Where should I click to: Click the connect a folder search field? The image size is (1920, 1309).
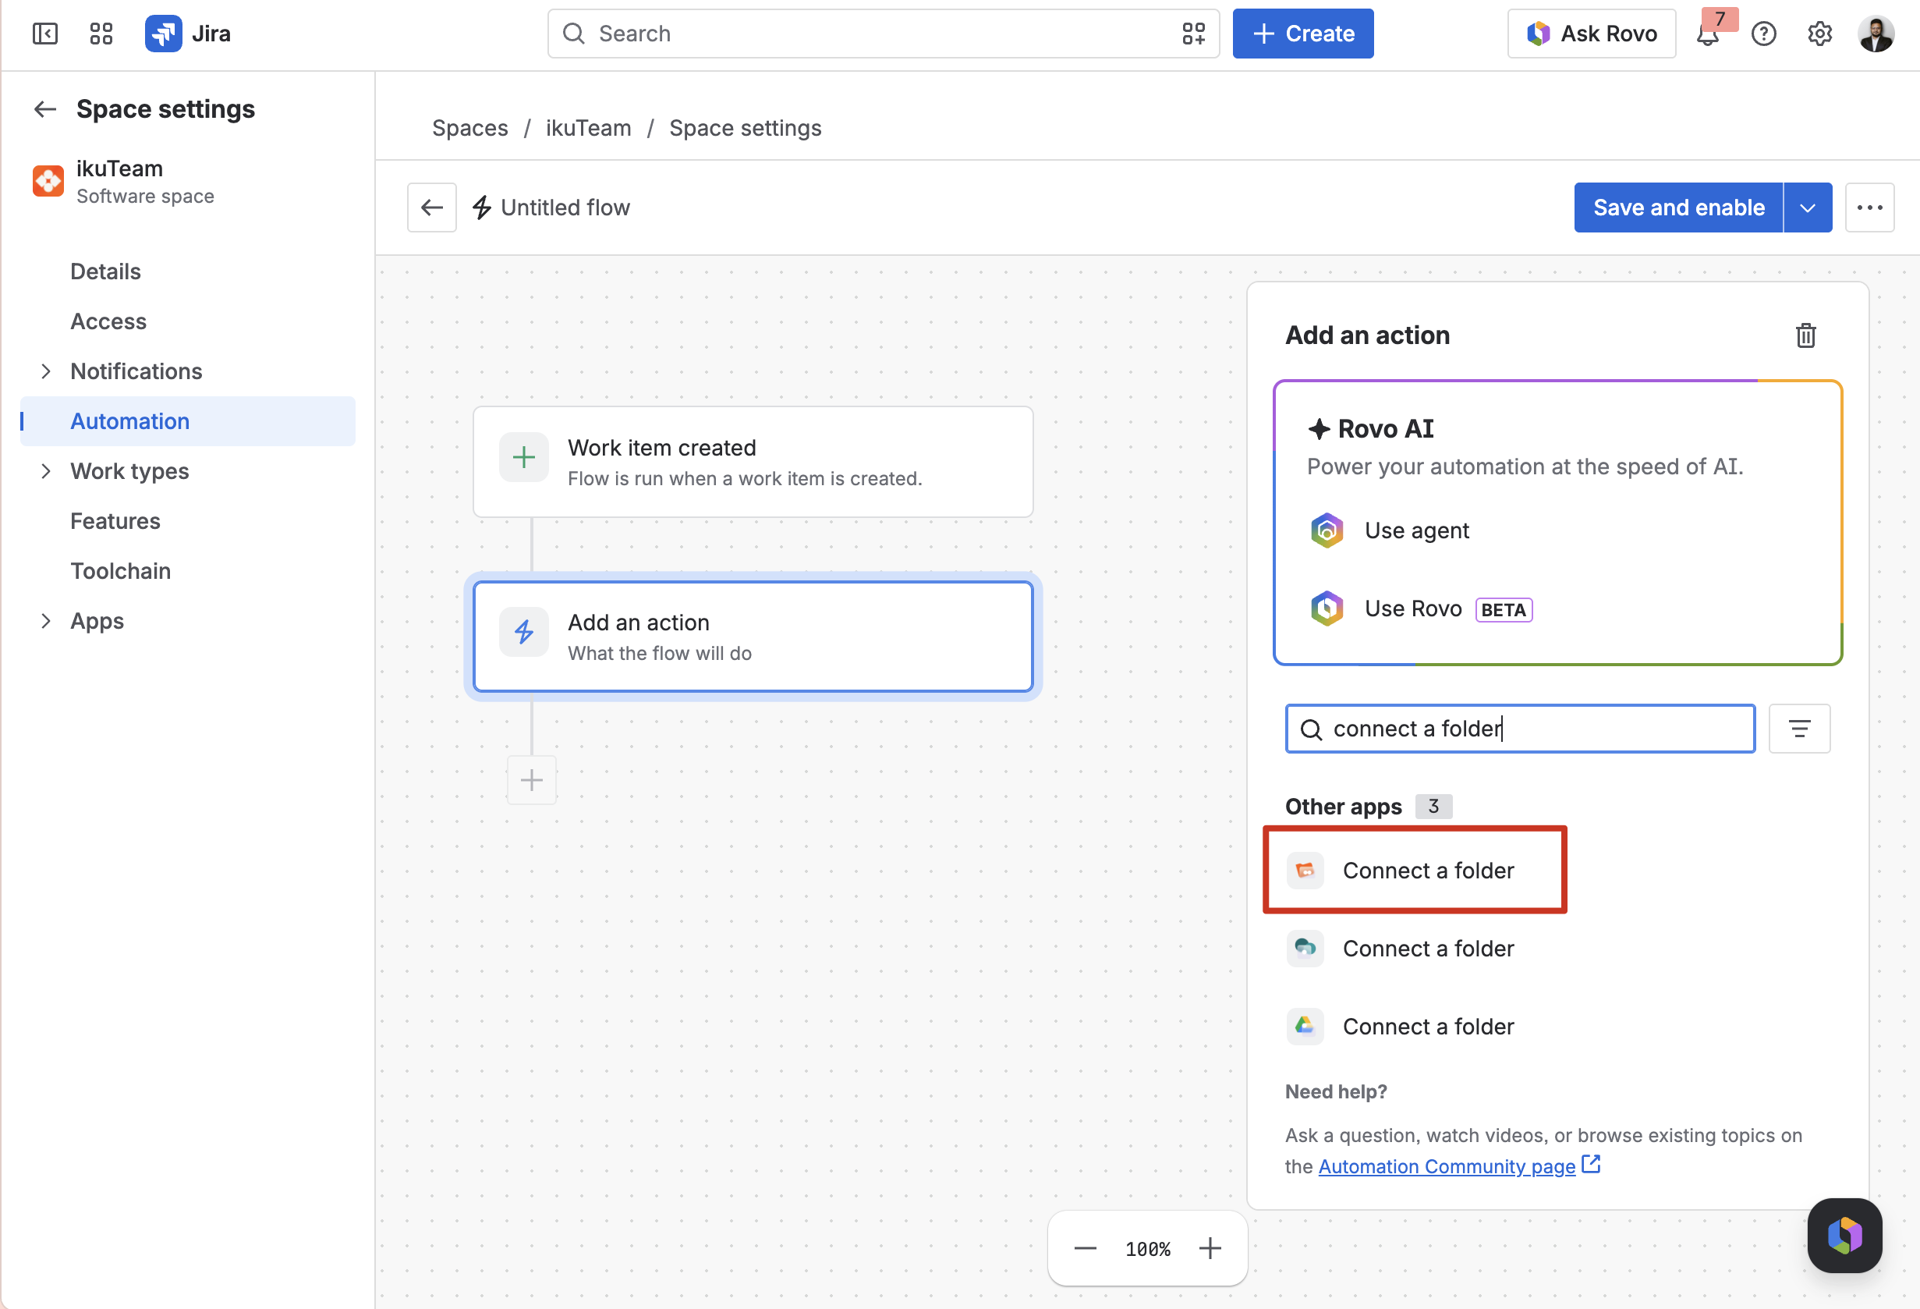(1519, 729)
